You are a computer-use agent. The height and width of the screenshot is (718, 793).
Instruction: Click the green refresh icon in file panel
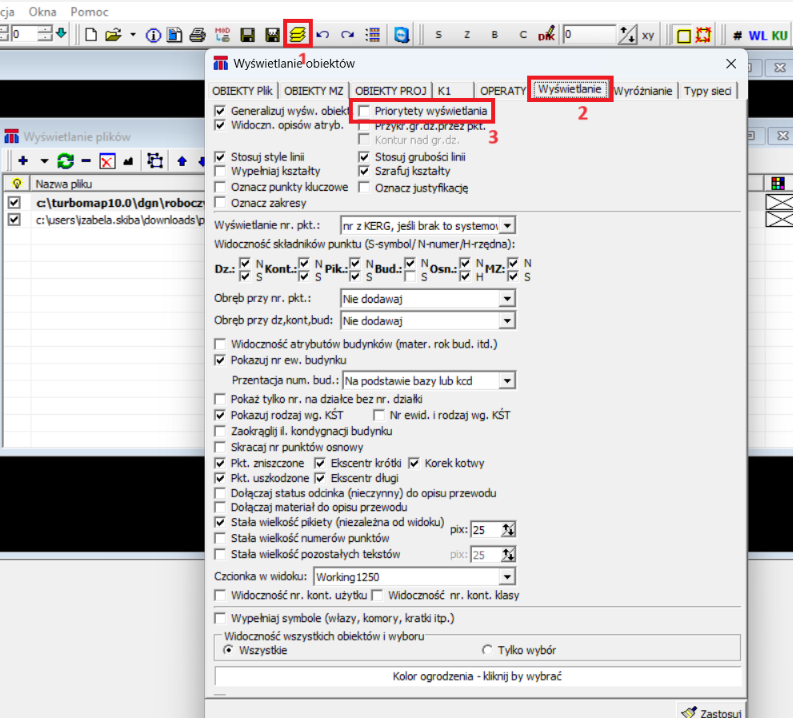pos(65,160)
